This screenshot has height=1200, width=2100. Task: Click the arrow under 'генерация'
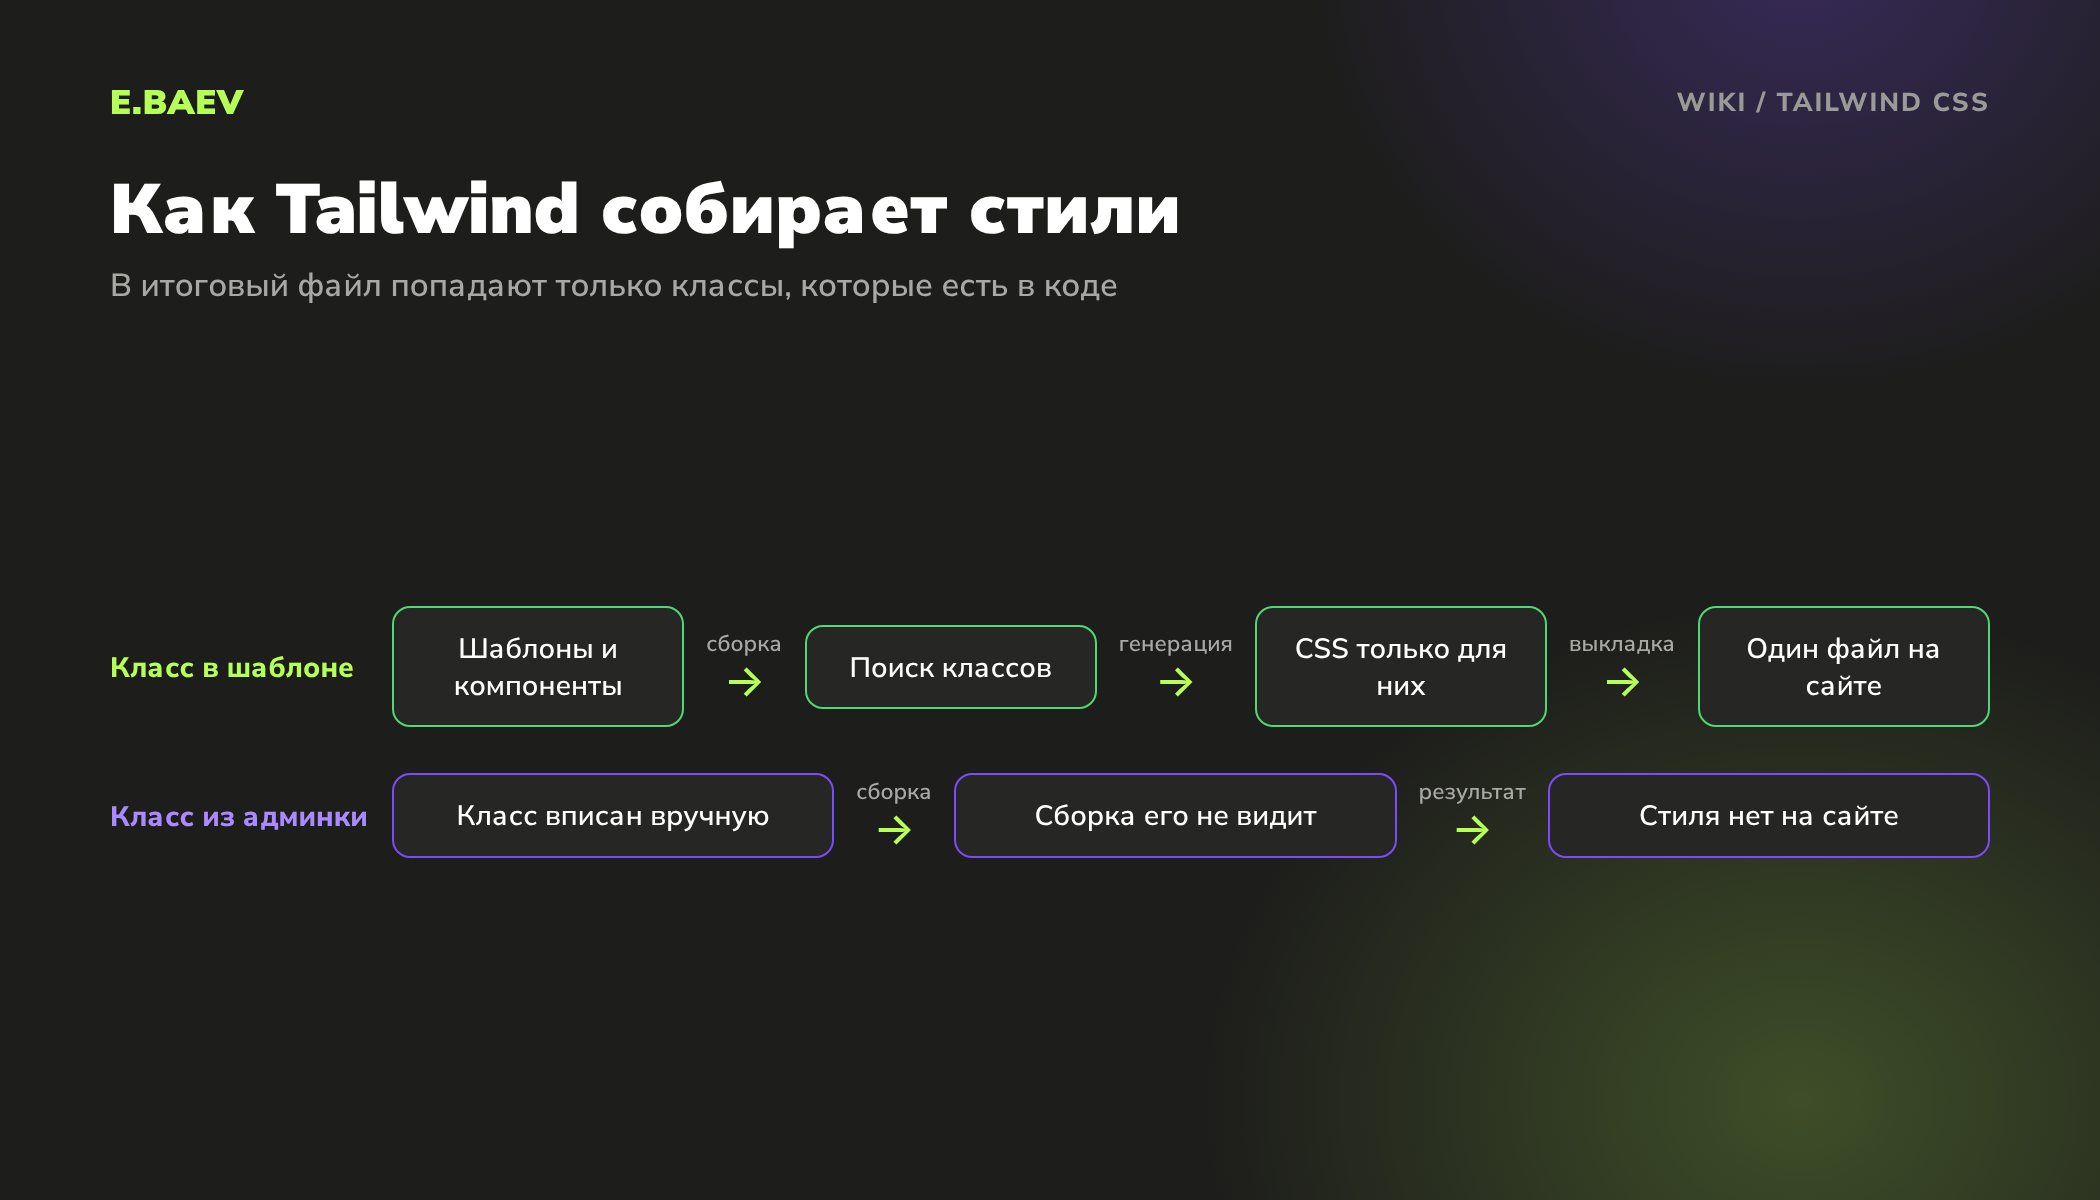pos(1176,682)
